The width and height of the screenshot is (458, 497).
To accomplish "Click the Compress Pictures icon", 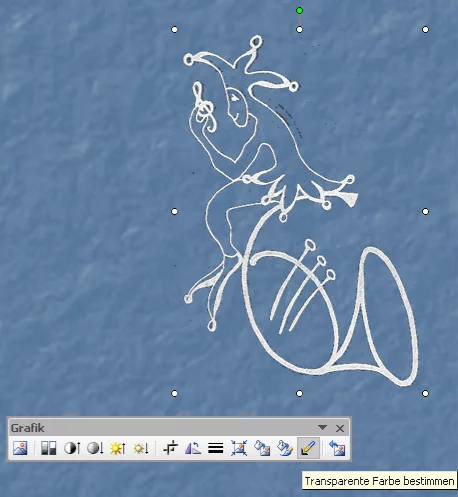I will click(239, 448).
